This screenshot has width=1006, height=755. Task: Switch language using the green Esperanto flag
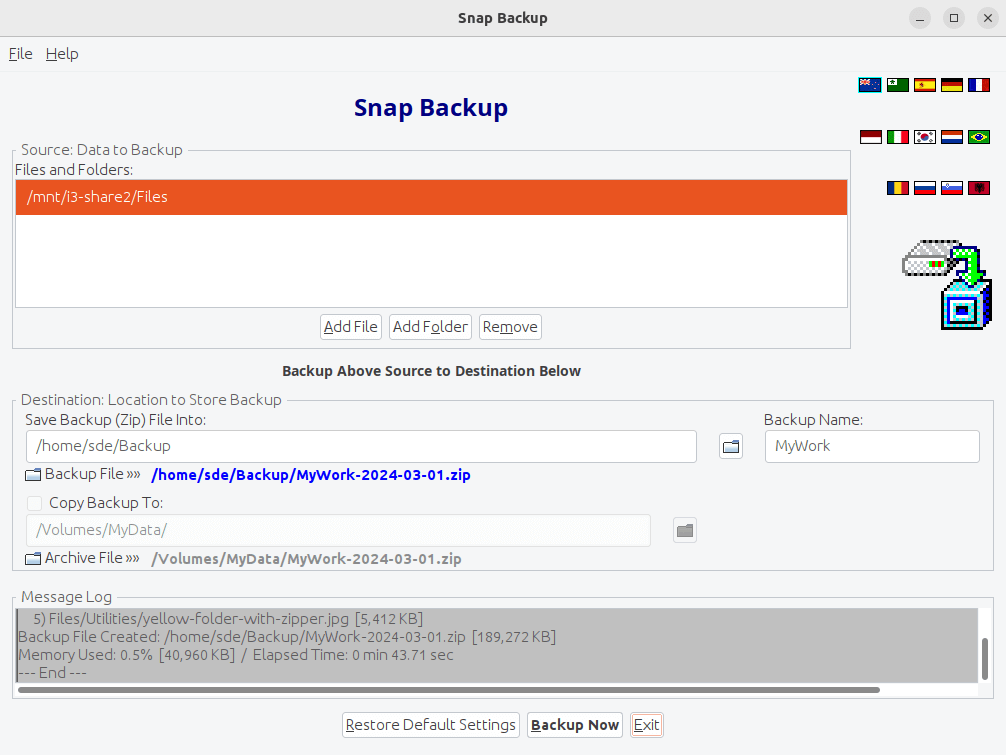click(898, 85)
